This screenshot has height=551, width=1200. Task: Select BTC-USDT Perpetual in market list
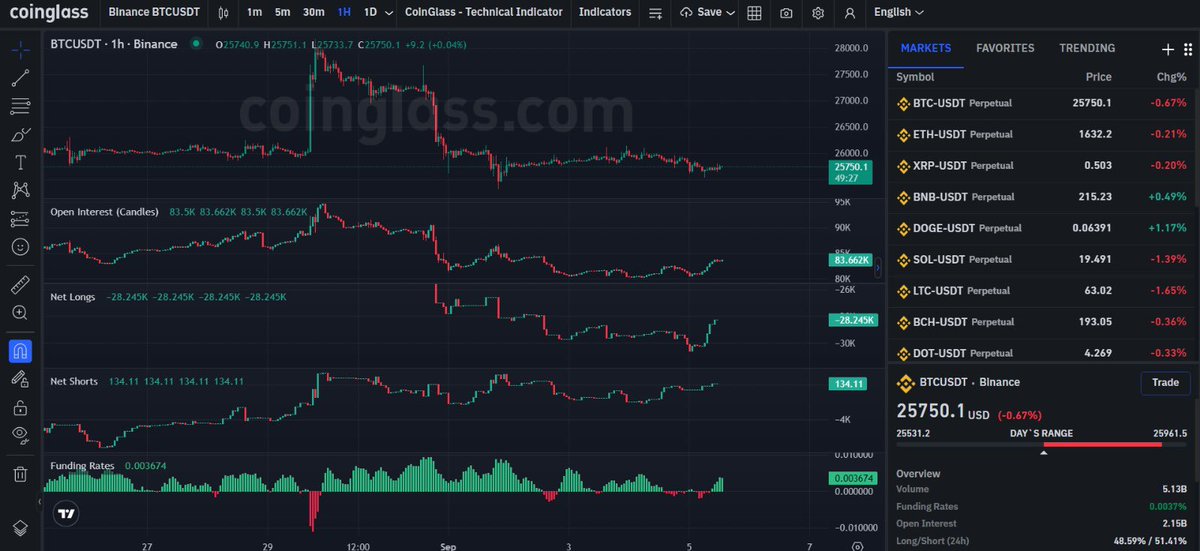point(1042,103)
